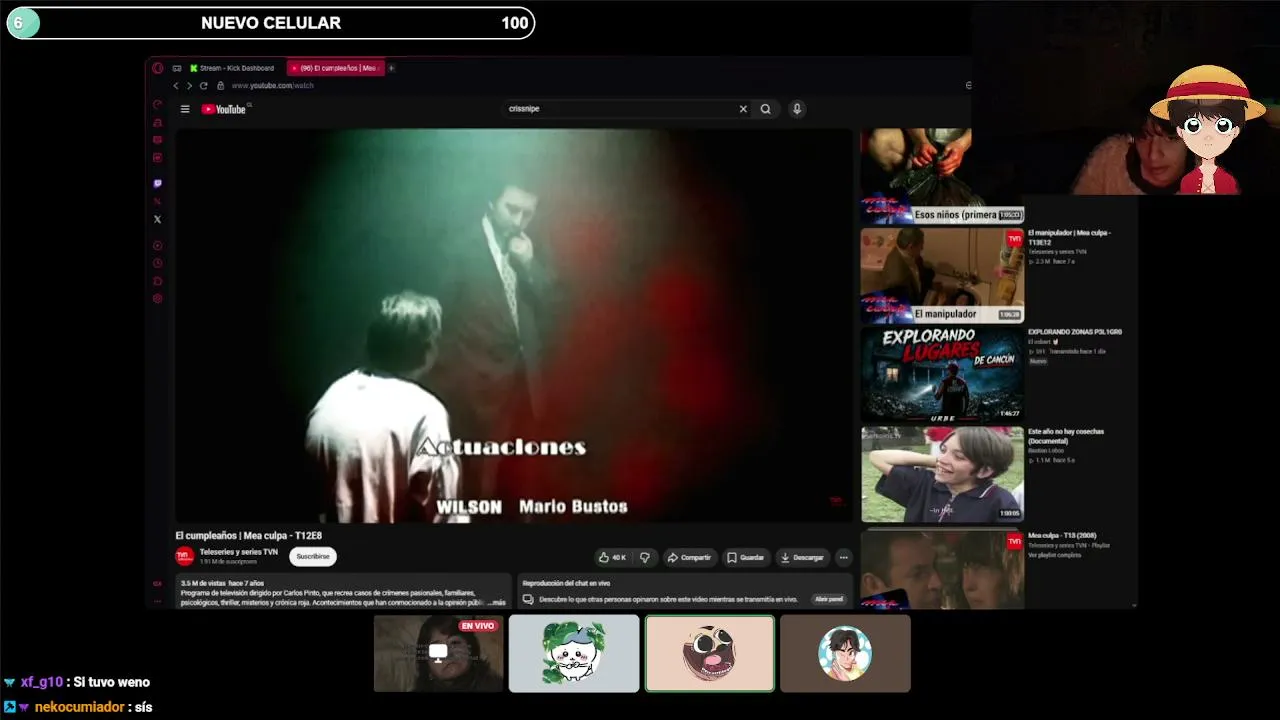This screenshot has width=1280, height=720.
Task: Click 'Ver playlist completa' link
Action: point(1055,555)
